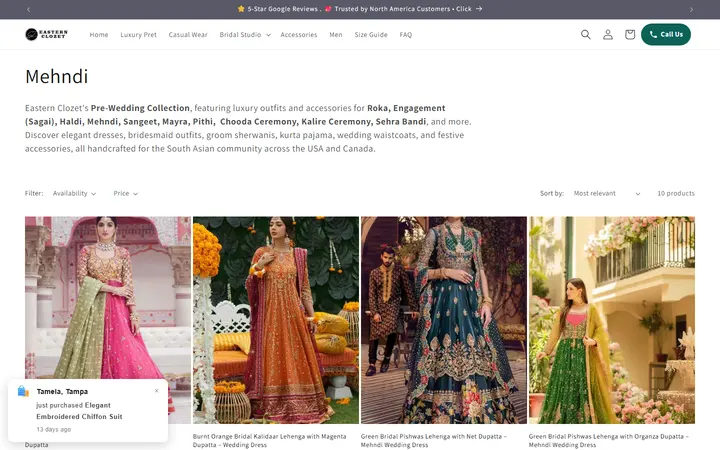Click the '10 products' count text

pos(676,193)
